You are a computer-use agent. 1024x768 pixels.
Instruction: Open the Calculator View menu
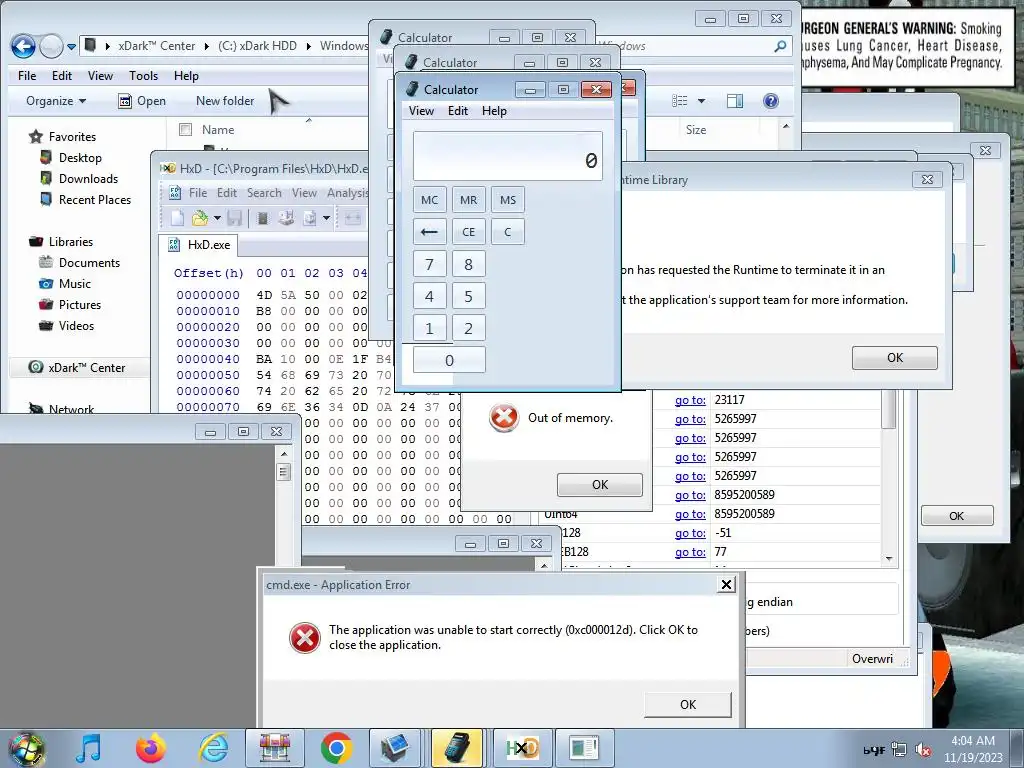(421, 111)
